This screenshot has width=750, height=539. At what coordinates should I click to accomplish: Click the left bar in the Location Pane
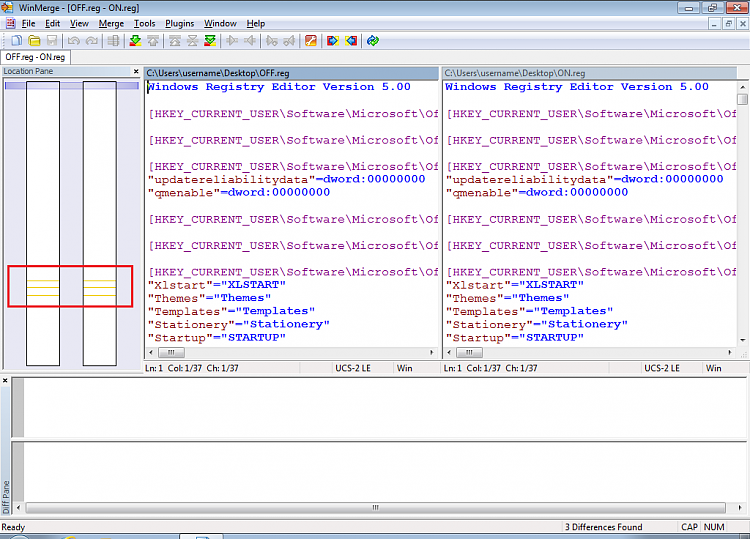43,223
